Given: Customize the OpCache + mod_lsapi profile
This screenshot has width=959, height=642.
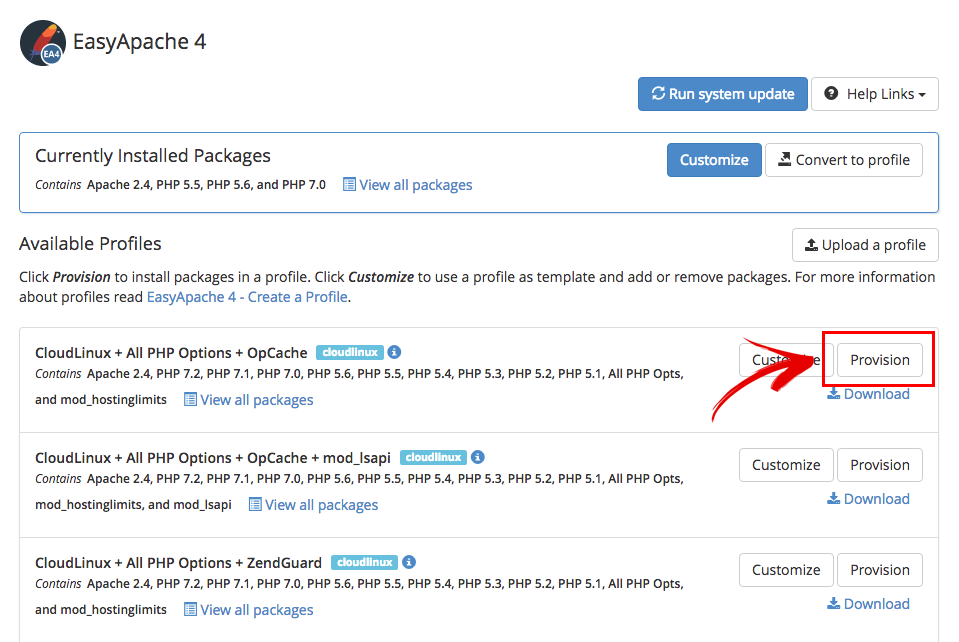Looking at the screenshot, I should pyautogui.click(x=786, y=465).
